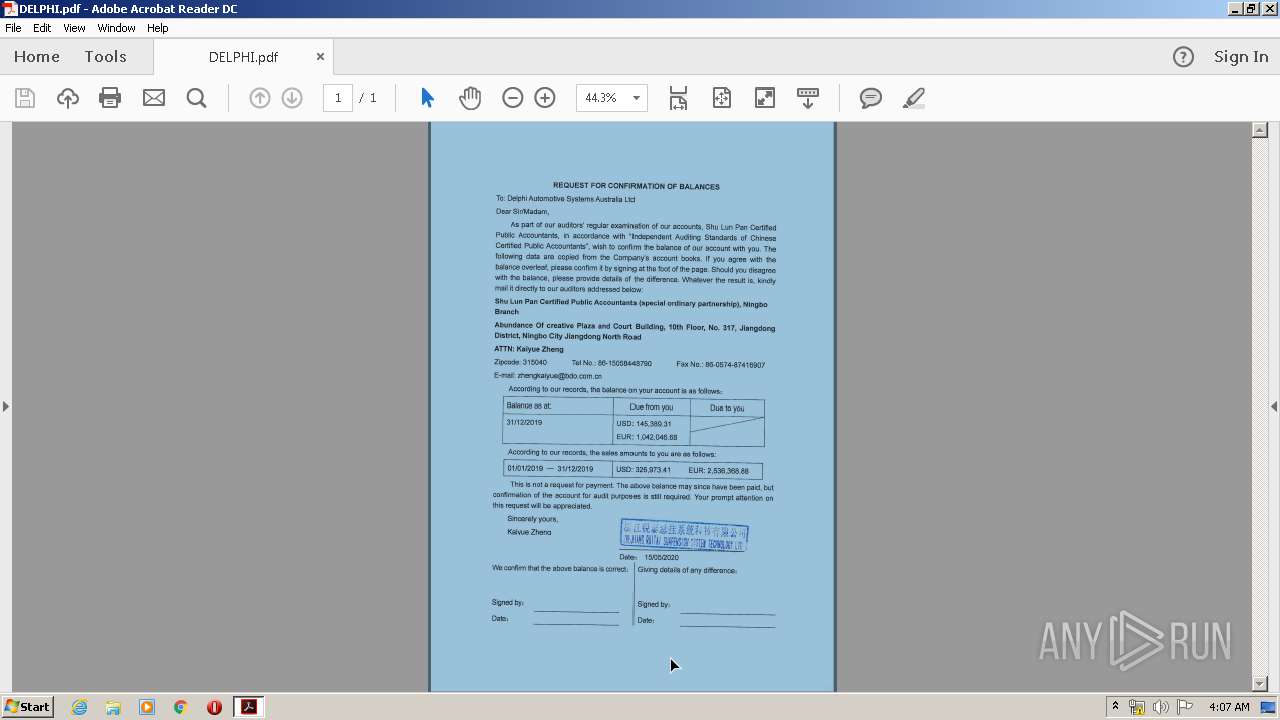Open the Edit menu

[42, 28]
